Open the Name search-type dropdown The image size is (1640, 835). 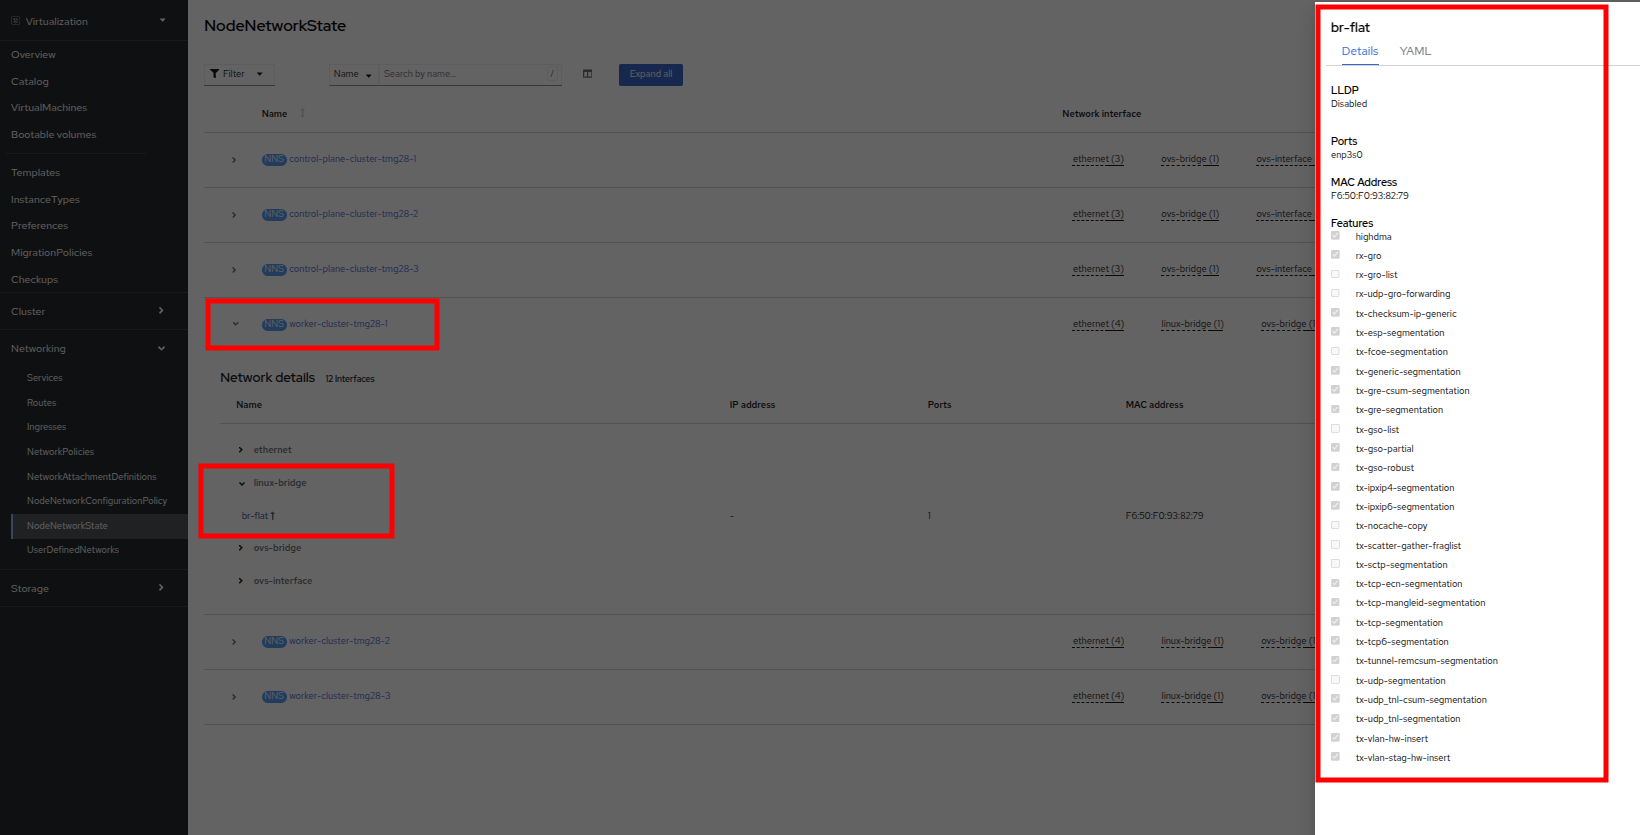353,74
